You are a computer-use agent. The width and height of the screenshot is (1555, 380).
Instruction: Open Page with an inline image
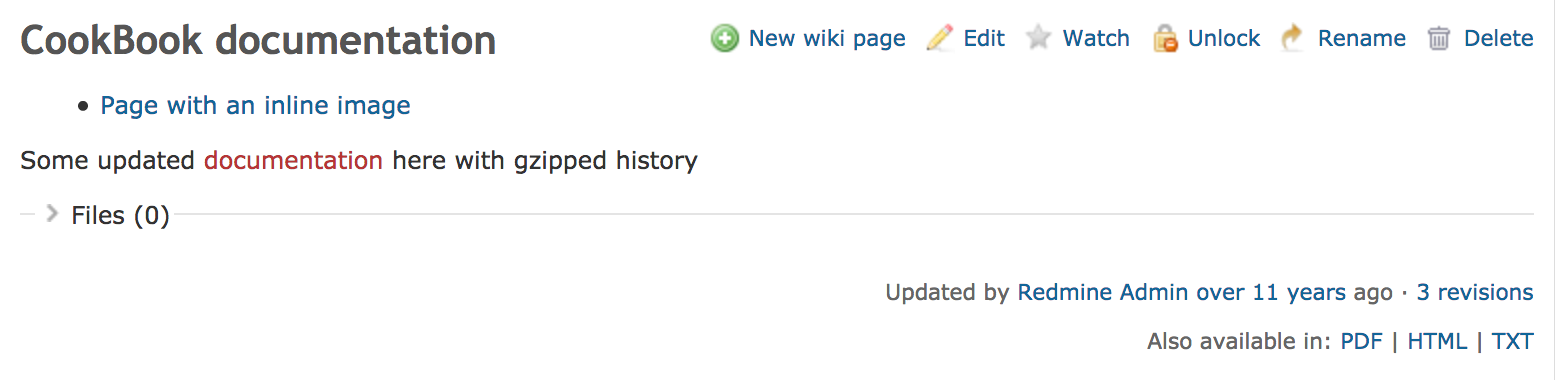[256, 106]
